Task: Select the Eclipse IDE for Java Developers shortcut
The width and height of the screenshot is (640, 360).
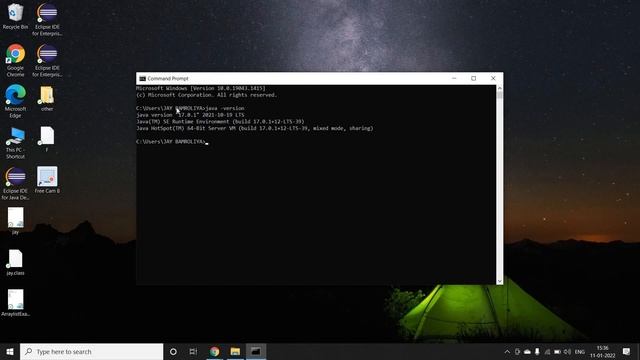Action: pyautogui.click(x=15, y=183)
